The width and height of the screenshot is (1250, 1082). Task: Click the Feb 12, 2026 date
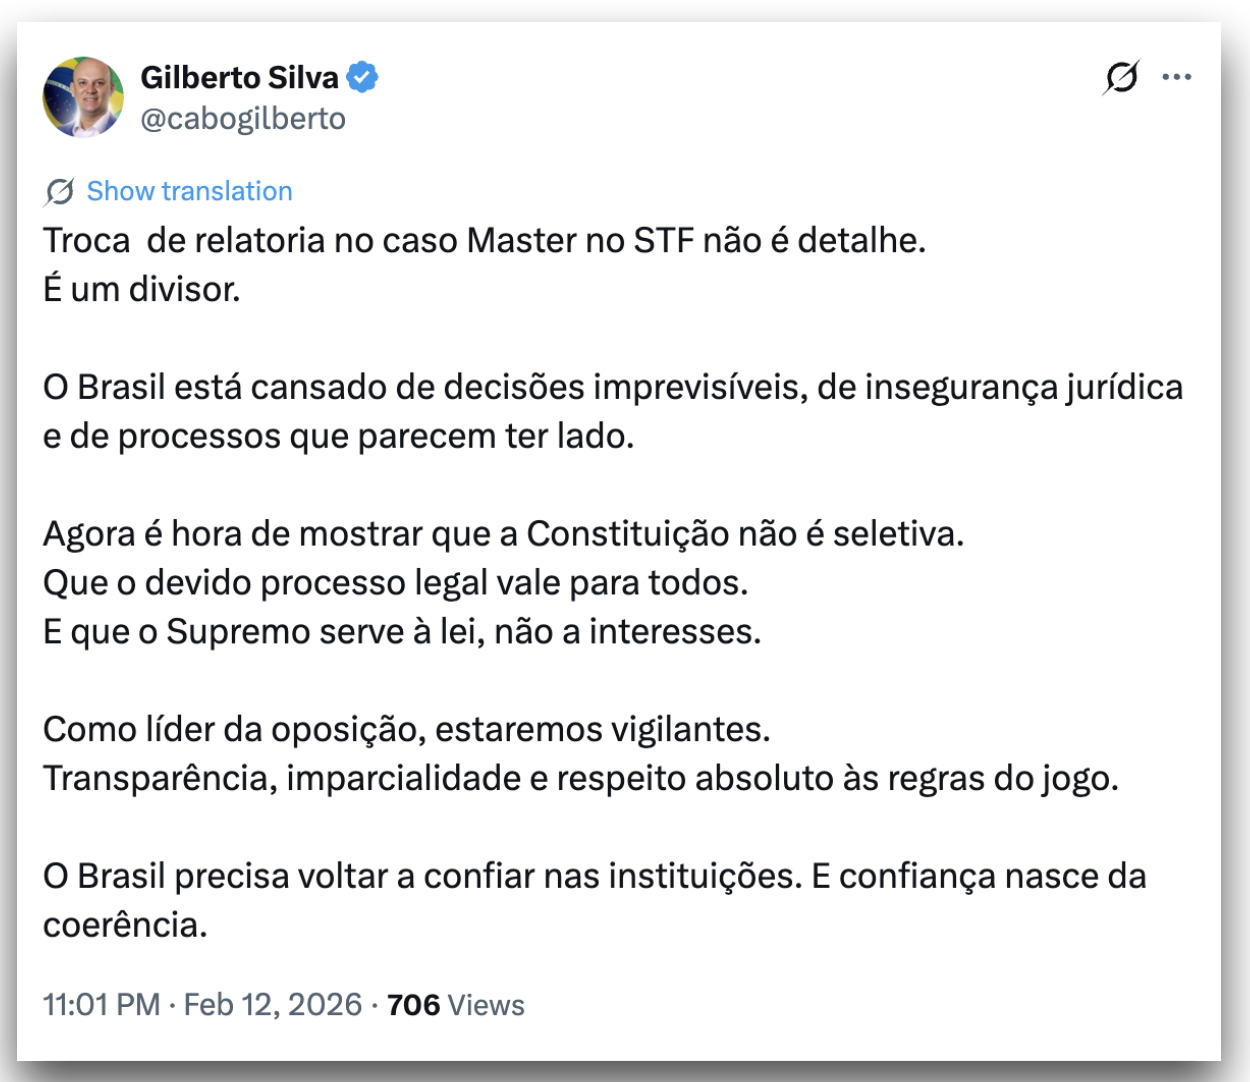click(273, 1004)
